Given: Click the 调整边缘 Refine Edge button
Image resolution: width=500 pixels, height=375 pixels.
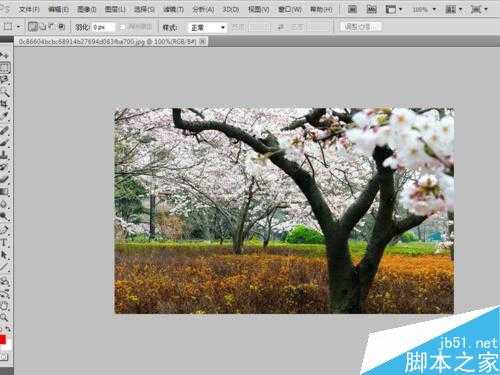Looking at the screenshot, I should pyautogui.click(x=361, y=27).
